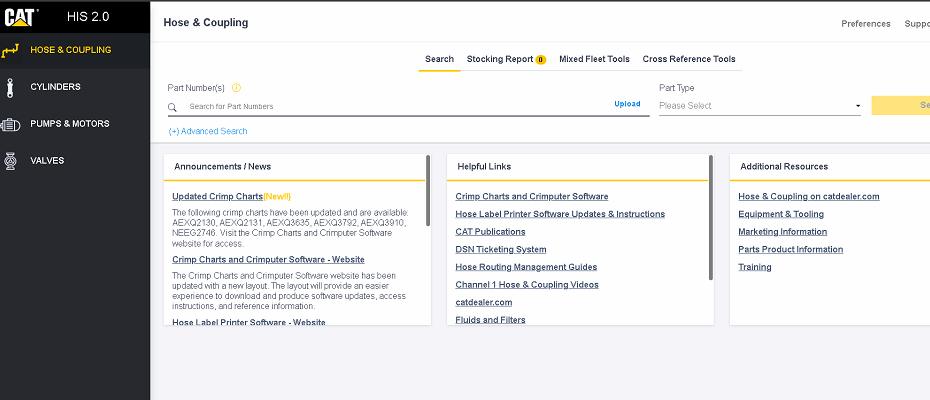Image resolution: width=930 pixels, height=400 pixels.
Task: Click the Stocking Report count badge
Action: [541, 60]
